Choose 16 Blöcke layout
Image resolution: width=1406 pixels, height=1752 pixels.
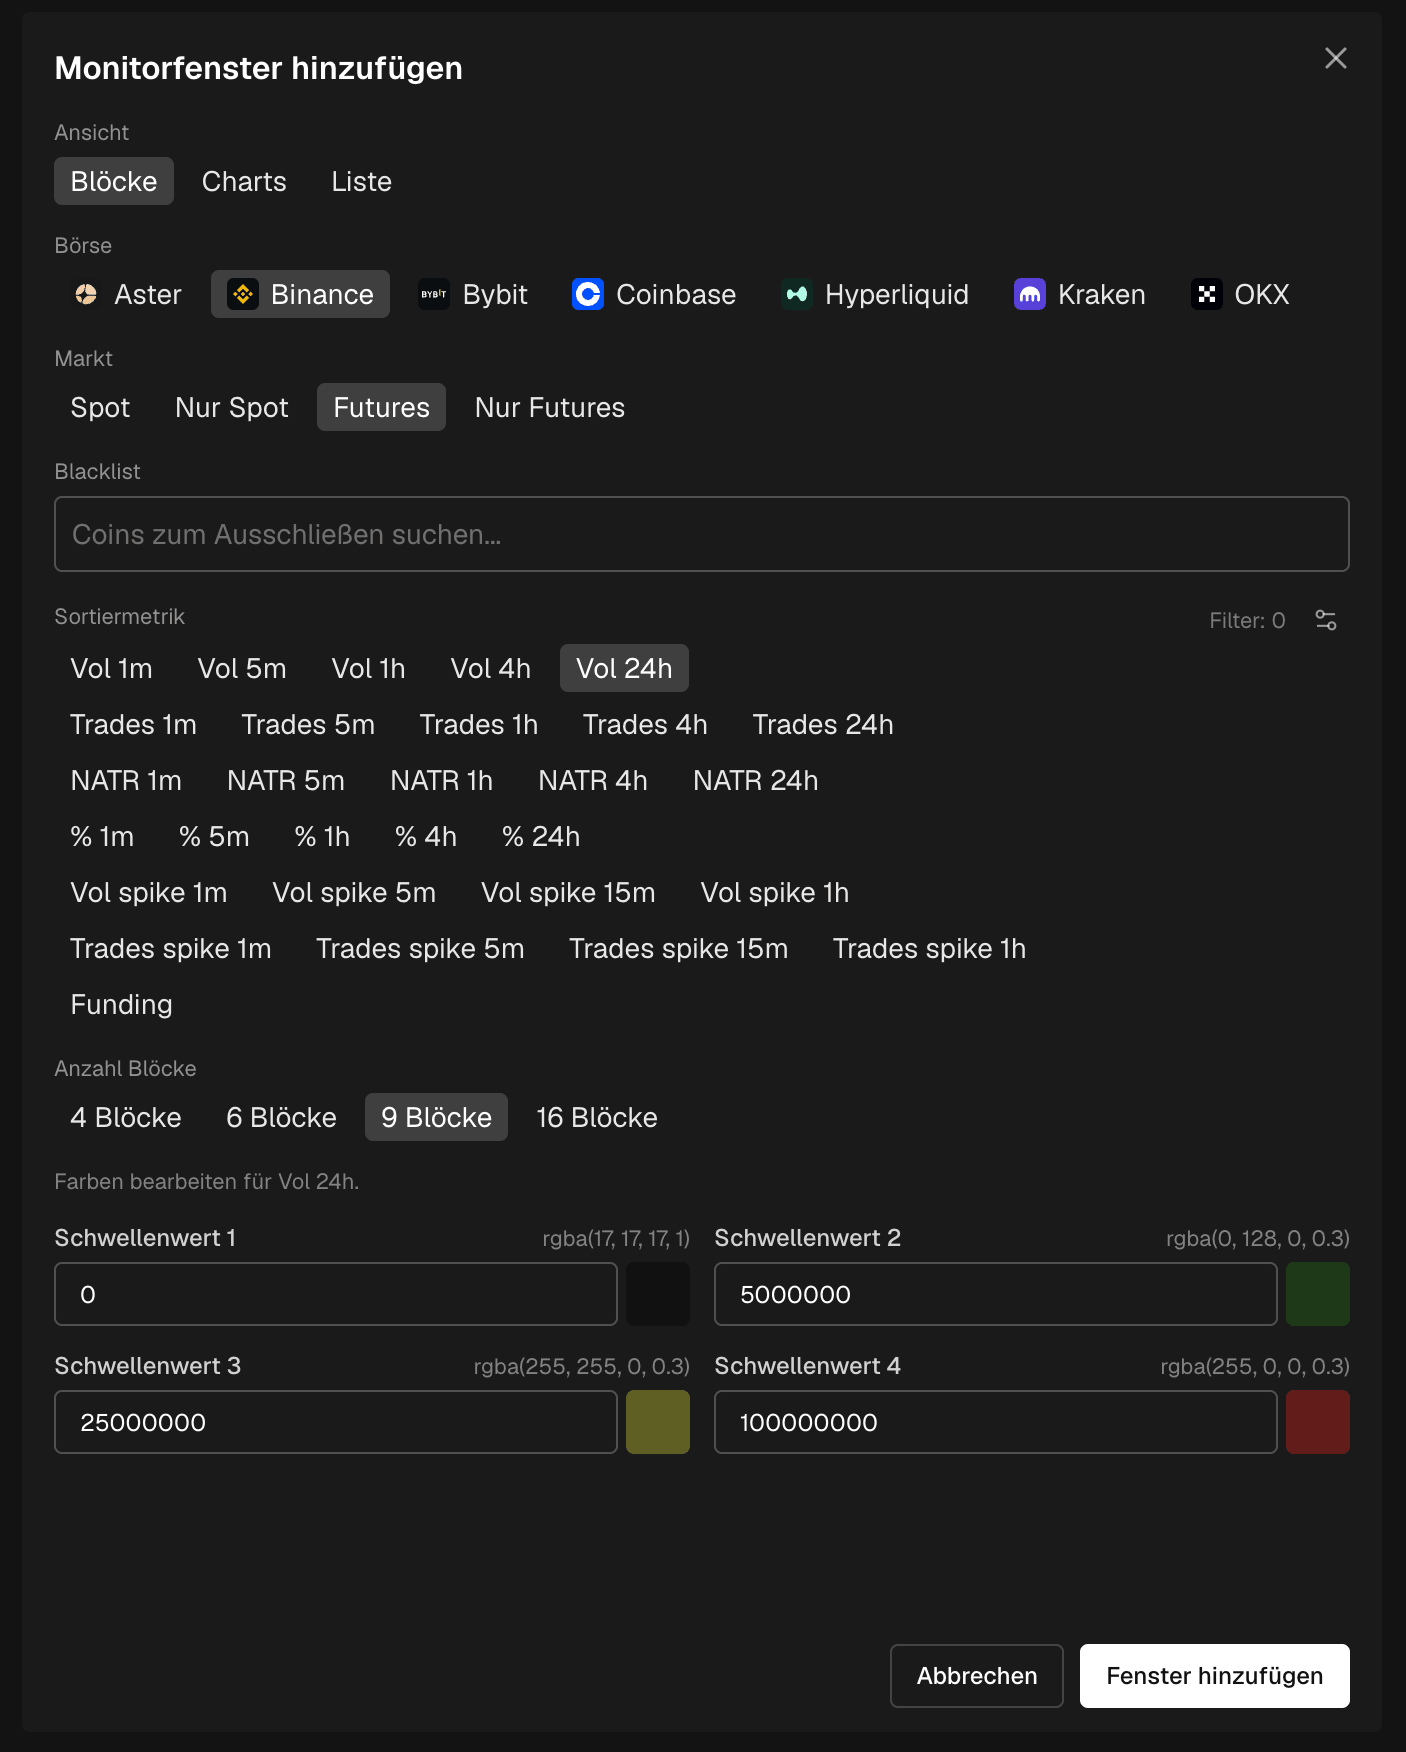(x=597, y=1117)
